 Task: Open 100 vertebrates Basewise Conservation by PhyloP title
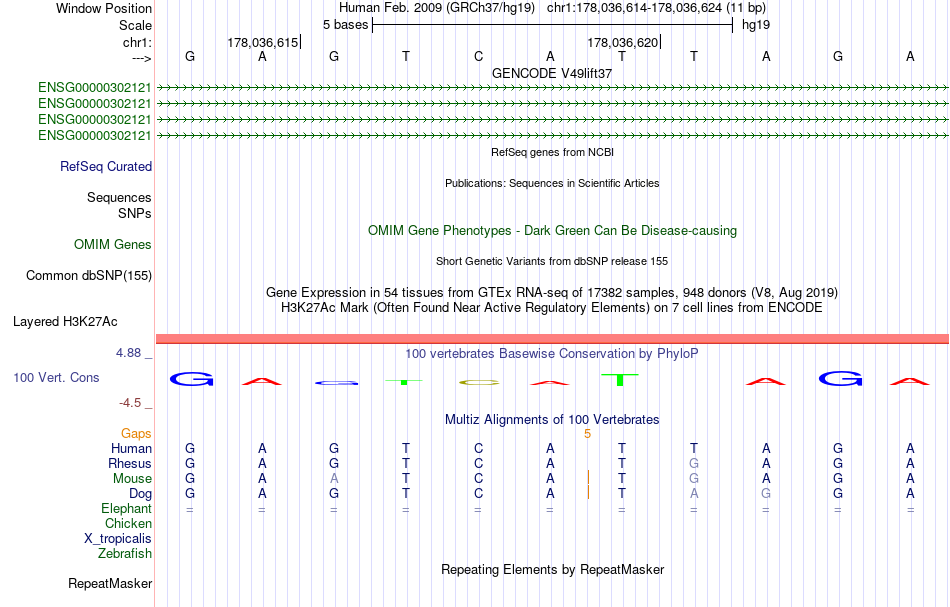click(552, 354)
